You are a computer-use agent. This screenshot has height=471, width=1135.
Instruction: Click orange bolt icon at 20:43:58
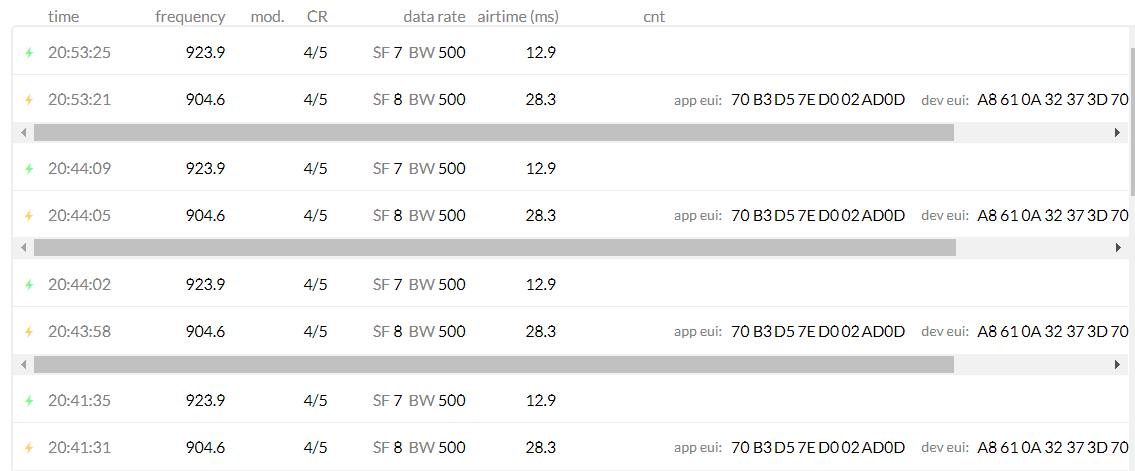[29, 331]
